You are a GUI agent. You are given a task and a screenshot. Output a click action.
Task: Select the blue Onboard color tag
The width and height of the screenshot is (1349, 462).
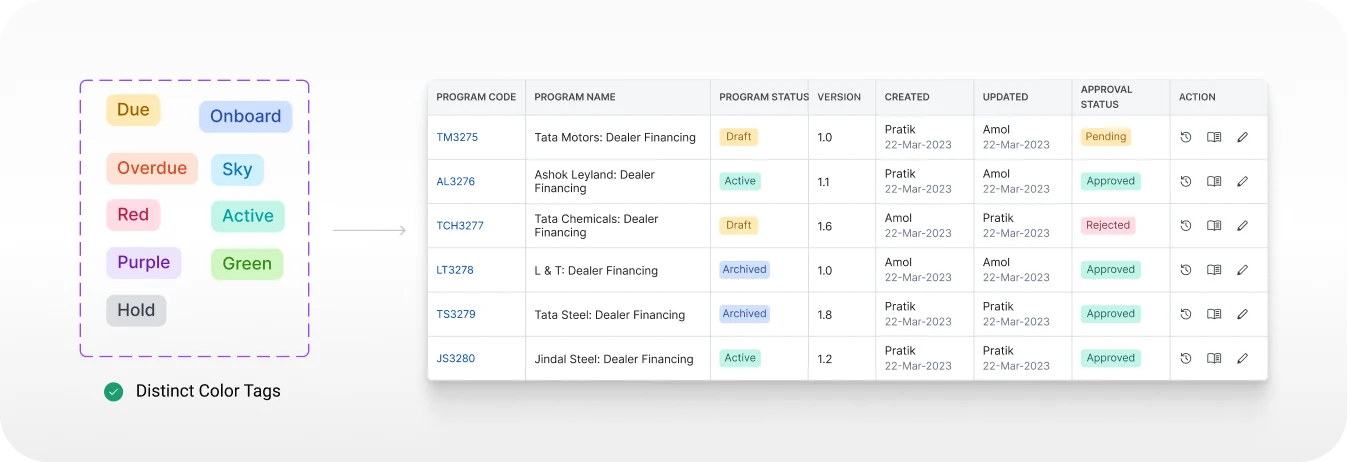click(x=245, y=116)
